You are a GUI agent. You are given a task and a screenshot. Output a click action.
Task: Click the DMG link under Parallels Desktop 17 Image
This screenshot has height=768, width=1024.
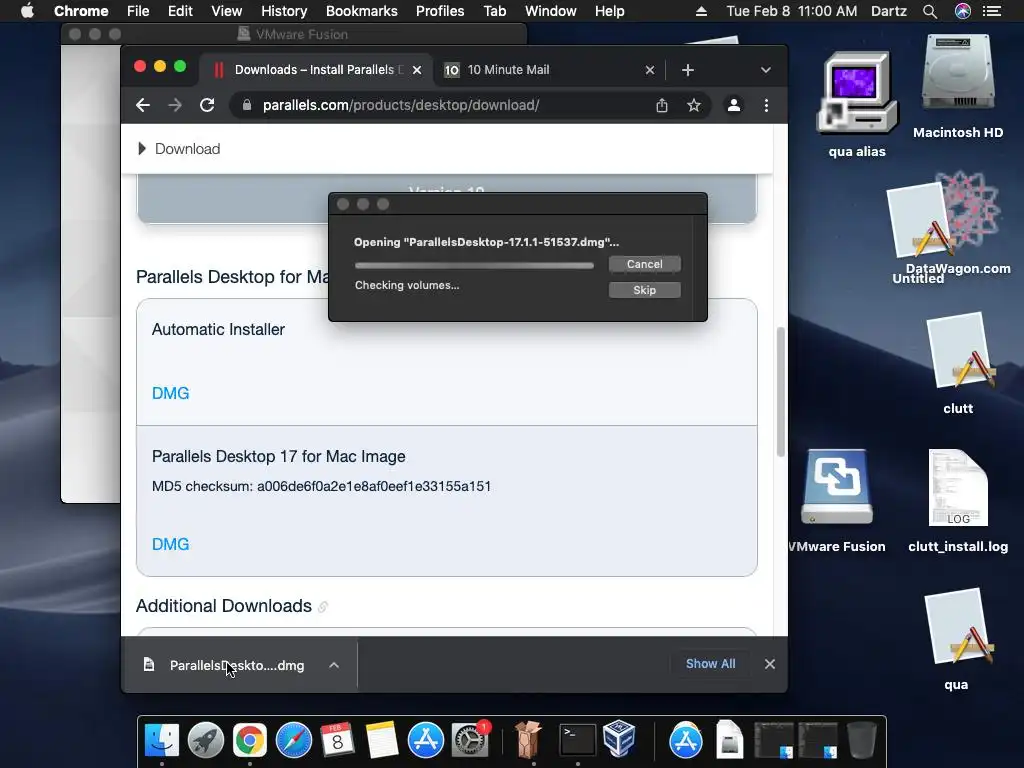pos(170,544)
